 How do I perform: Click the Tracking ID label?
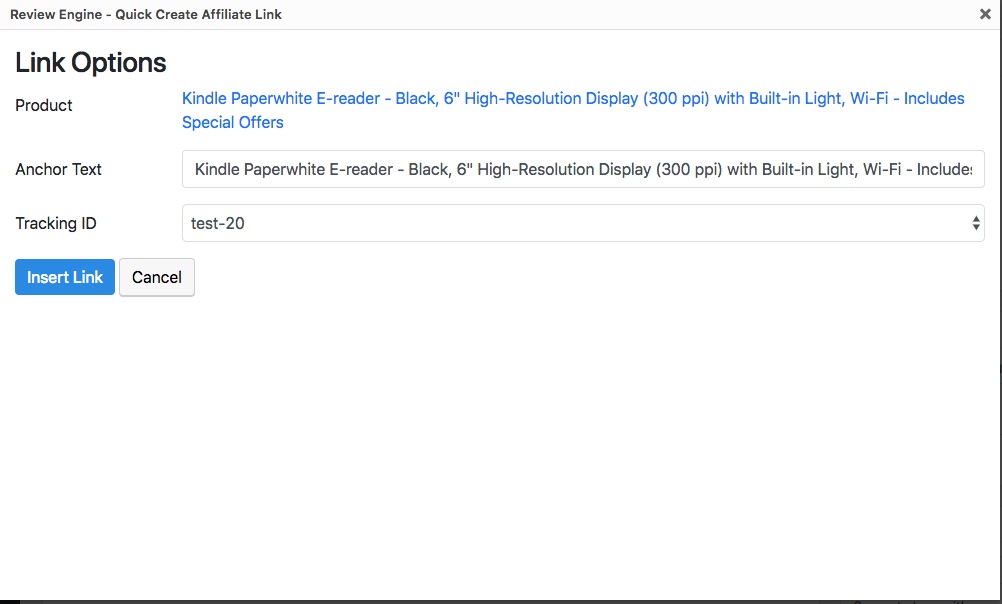[56, 223]
